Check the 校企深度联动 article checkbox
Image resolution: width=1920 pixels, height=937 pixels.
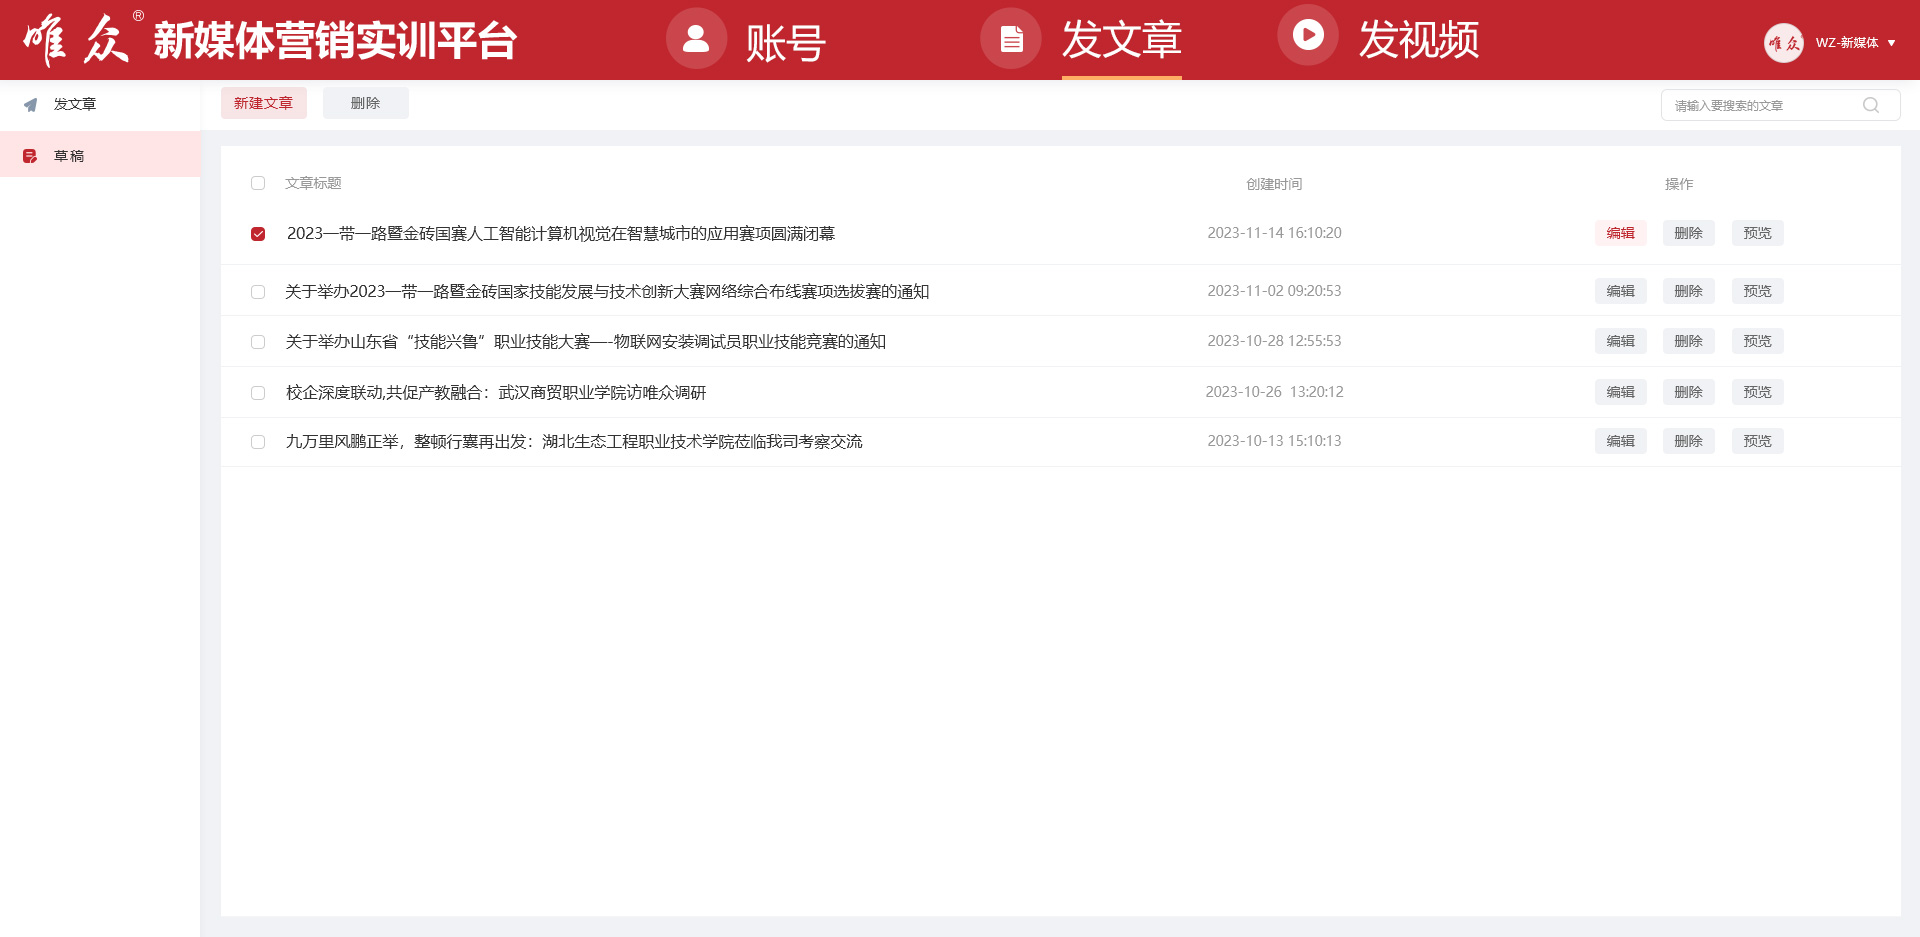pyautogui.click(x=258, y=393)
